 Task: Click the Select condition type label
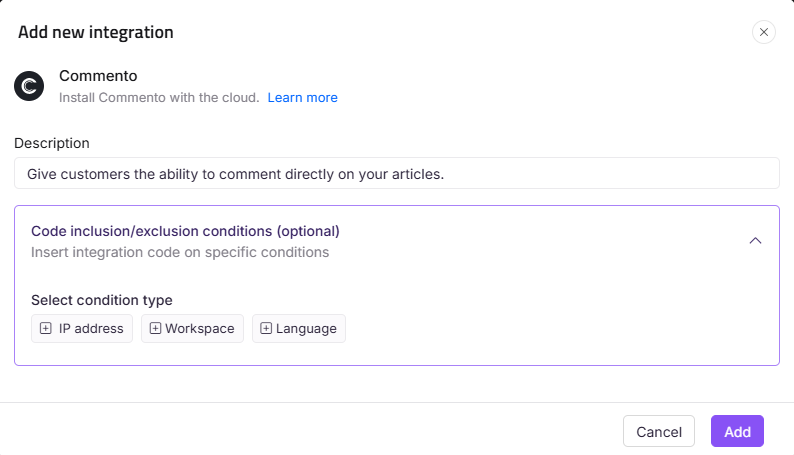click(x=102, y=300)
